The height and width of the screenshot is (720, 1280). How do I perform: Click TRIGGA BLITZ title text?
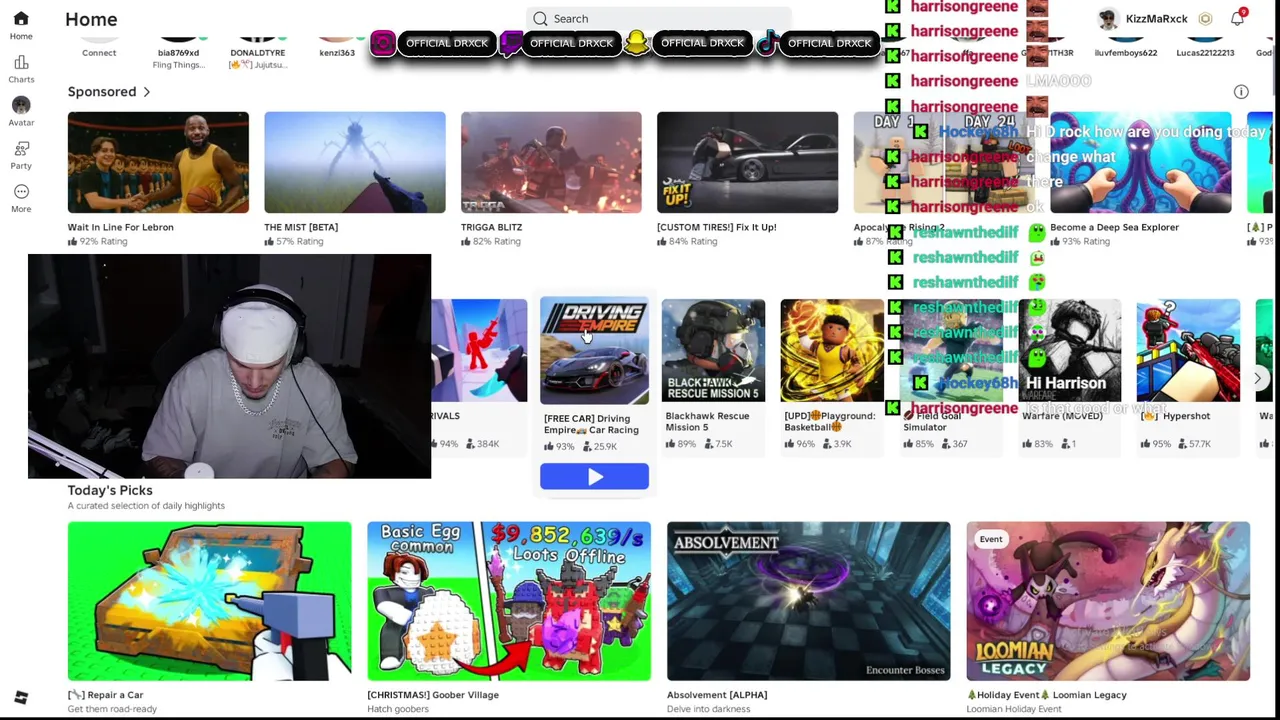tap(491, 227)
